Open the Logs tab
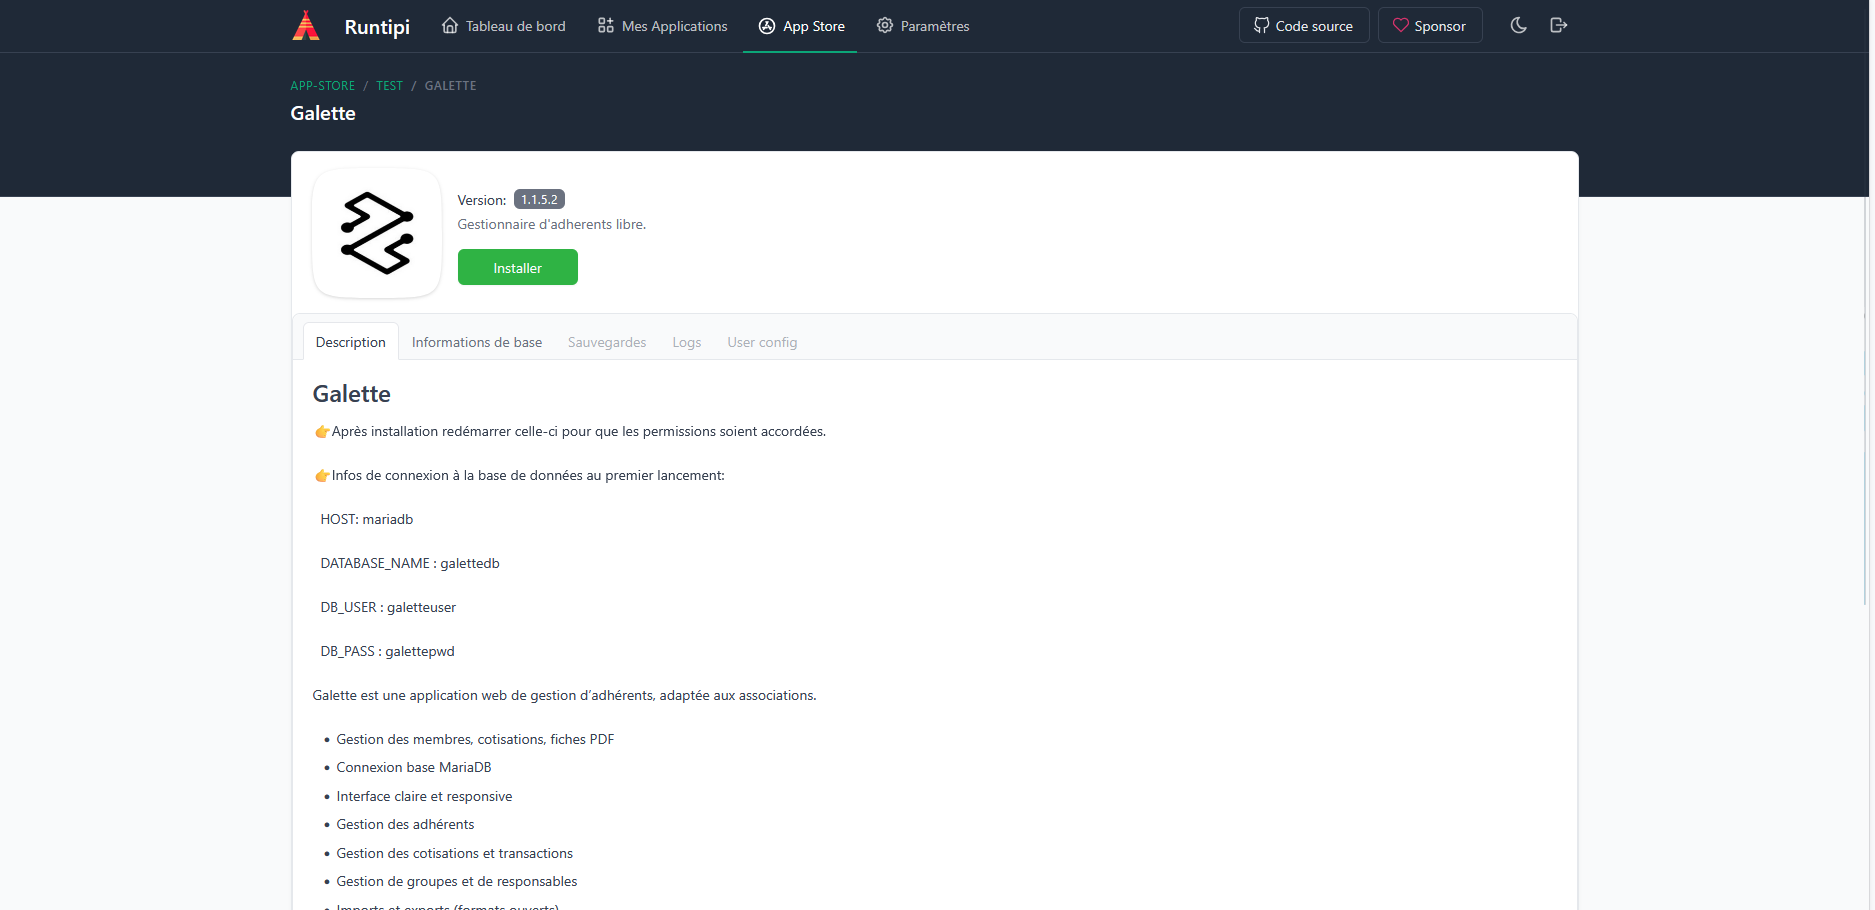 687,342
